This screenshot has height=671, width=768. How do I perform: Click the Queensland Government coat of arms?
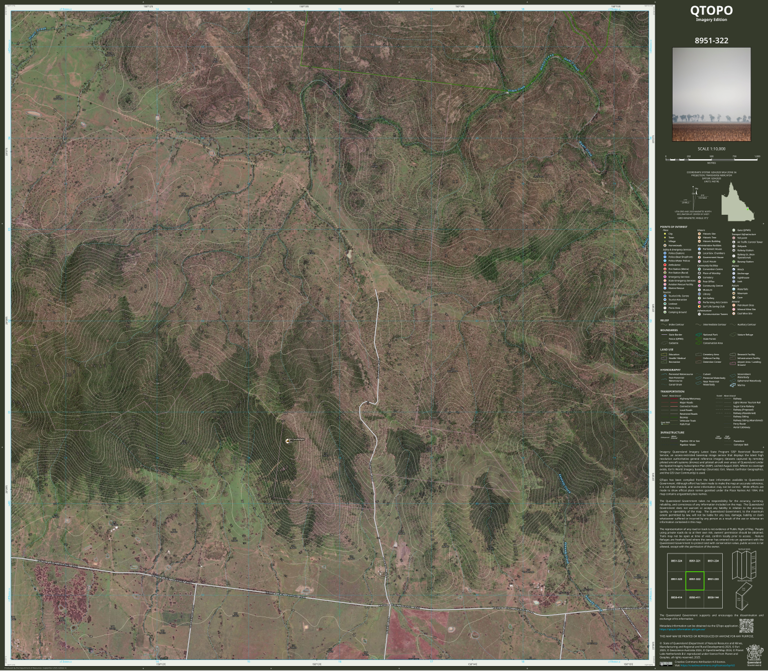click(x=755, y=654)
